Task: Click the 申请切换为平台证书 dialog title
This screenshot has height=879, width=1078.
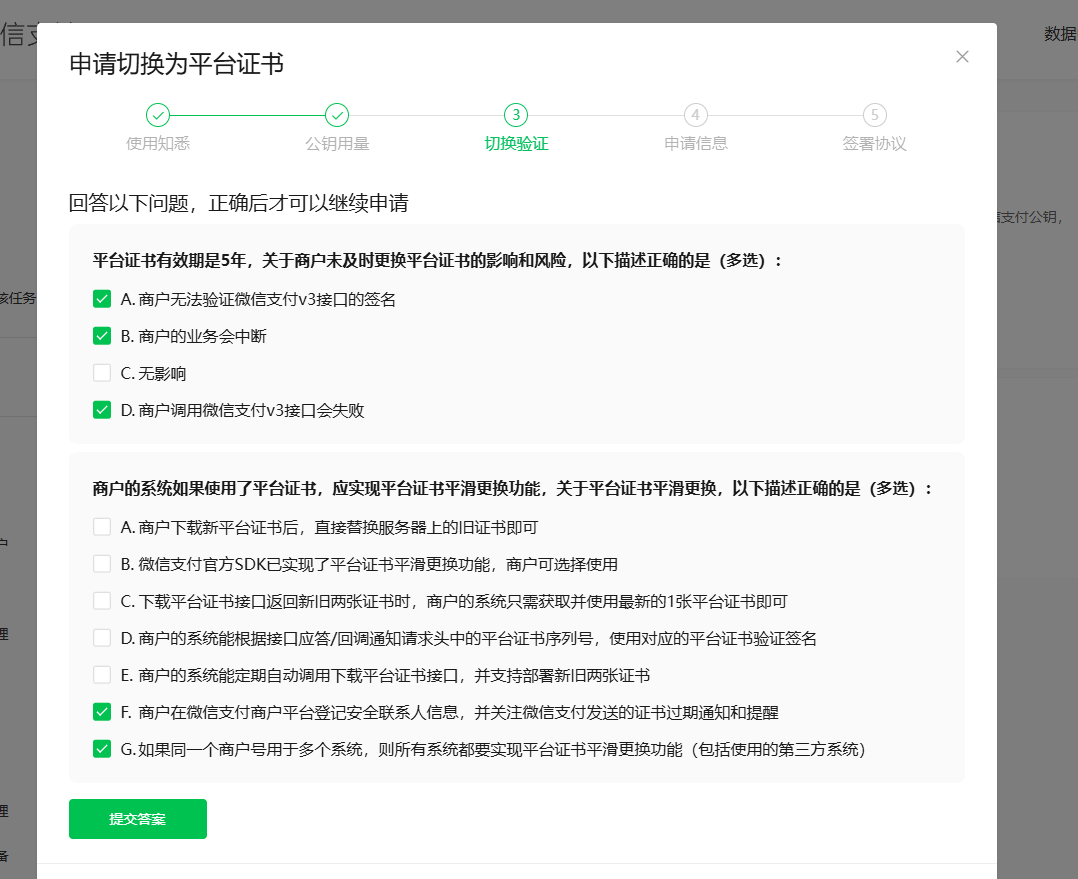Action: point(177,64)
